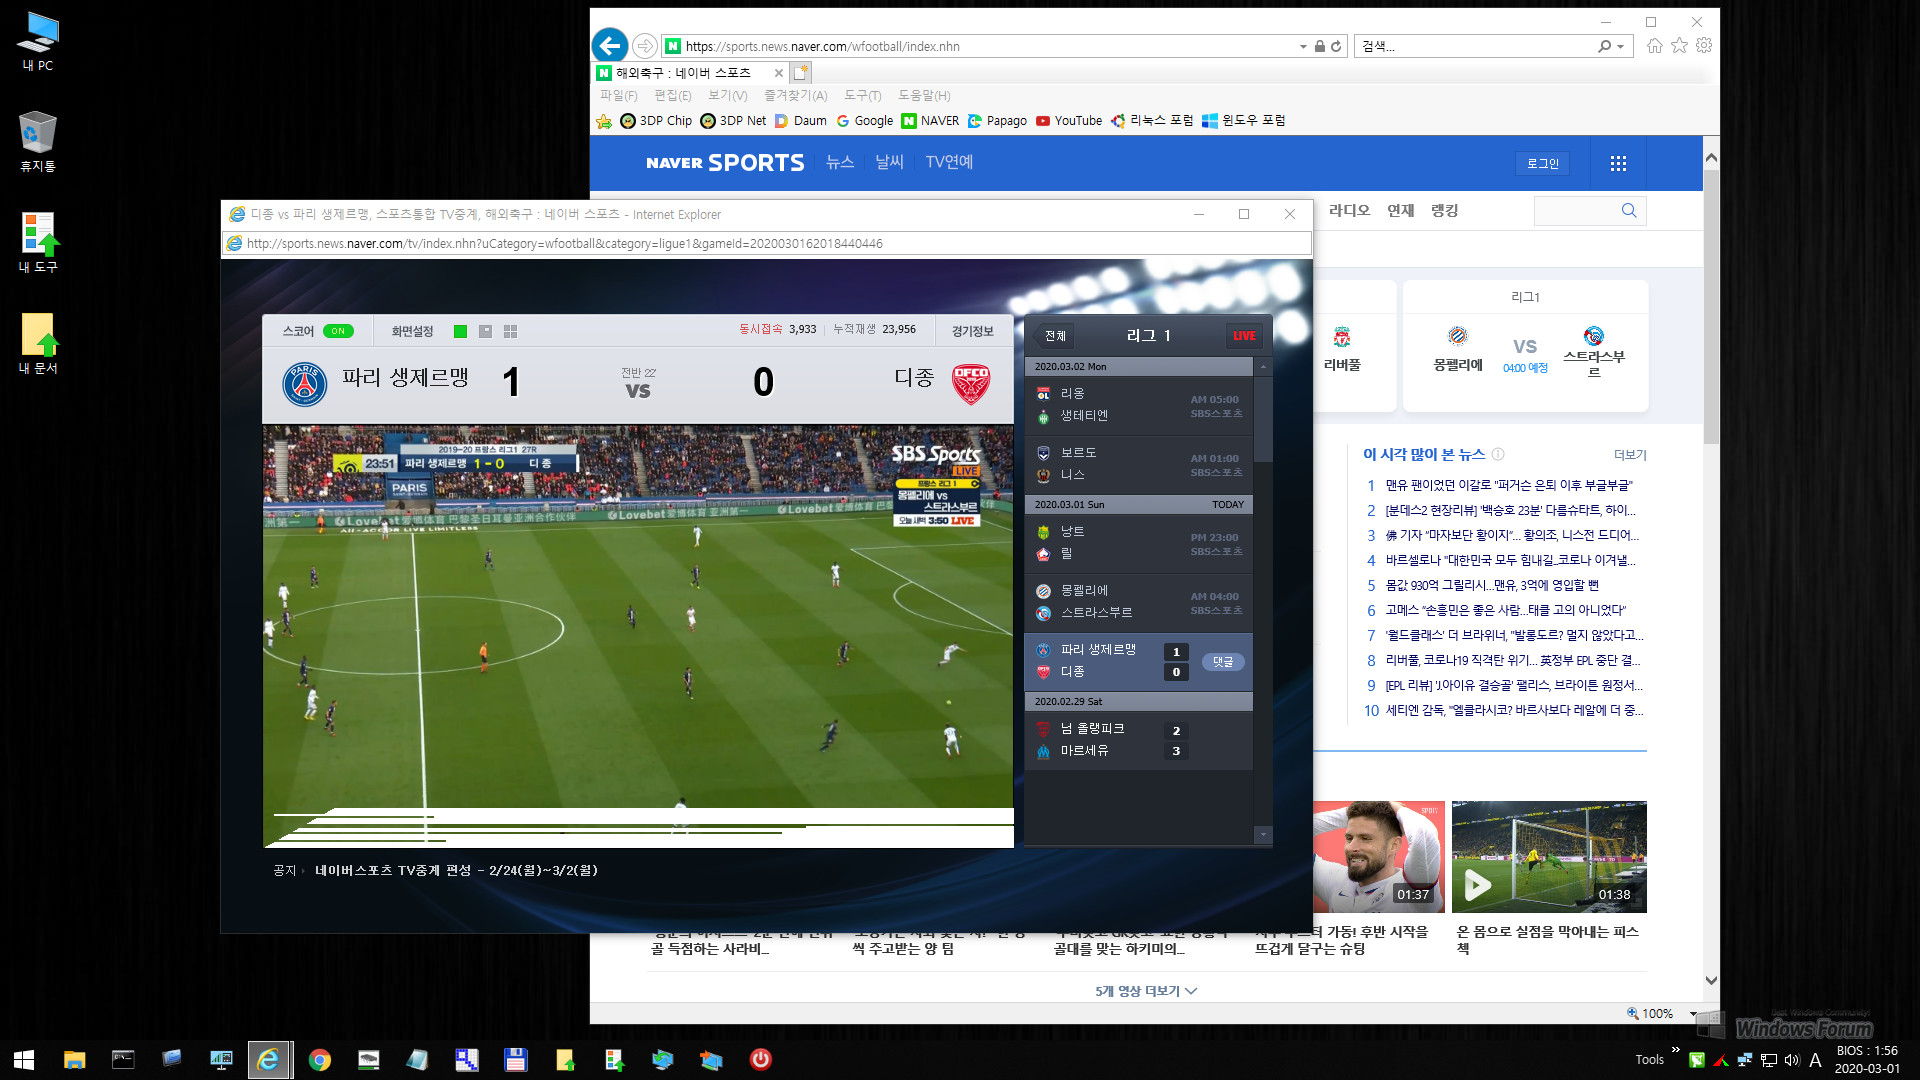Click the volume speaker tray icon
Image resolution: width=1920 pixels, height=1080 pixels.
(x=1791, y=1060)
